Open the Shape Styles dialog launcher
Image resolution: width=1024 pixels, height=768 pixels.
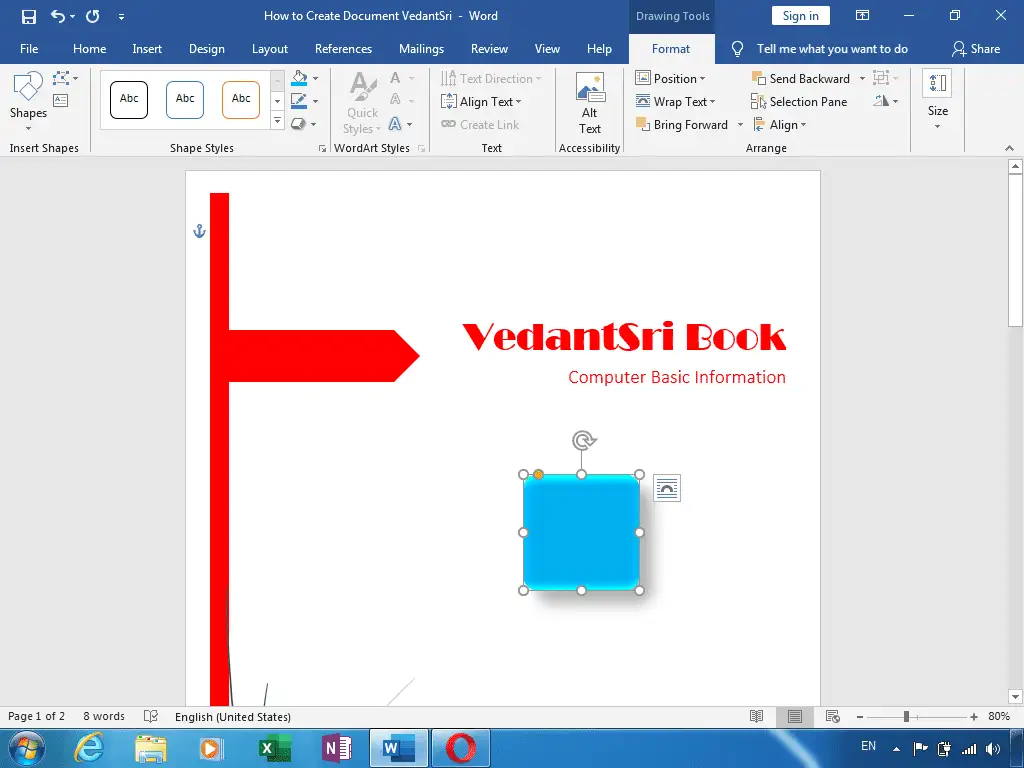click(322, 149)
